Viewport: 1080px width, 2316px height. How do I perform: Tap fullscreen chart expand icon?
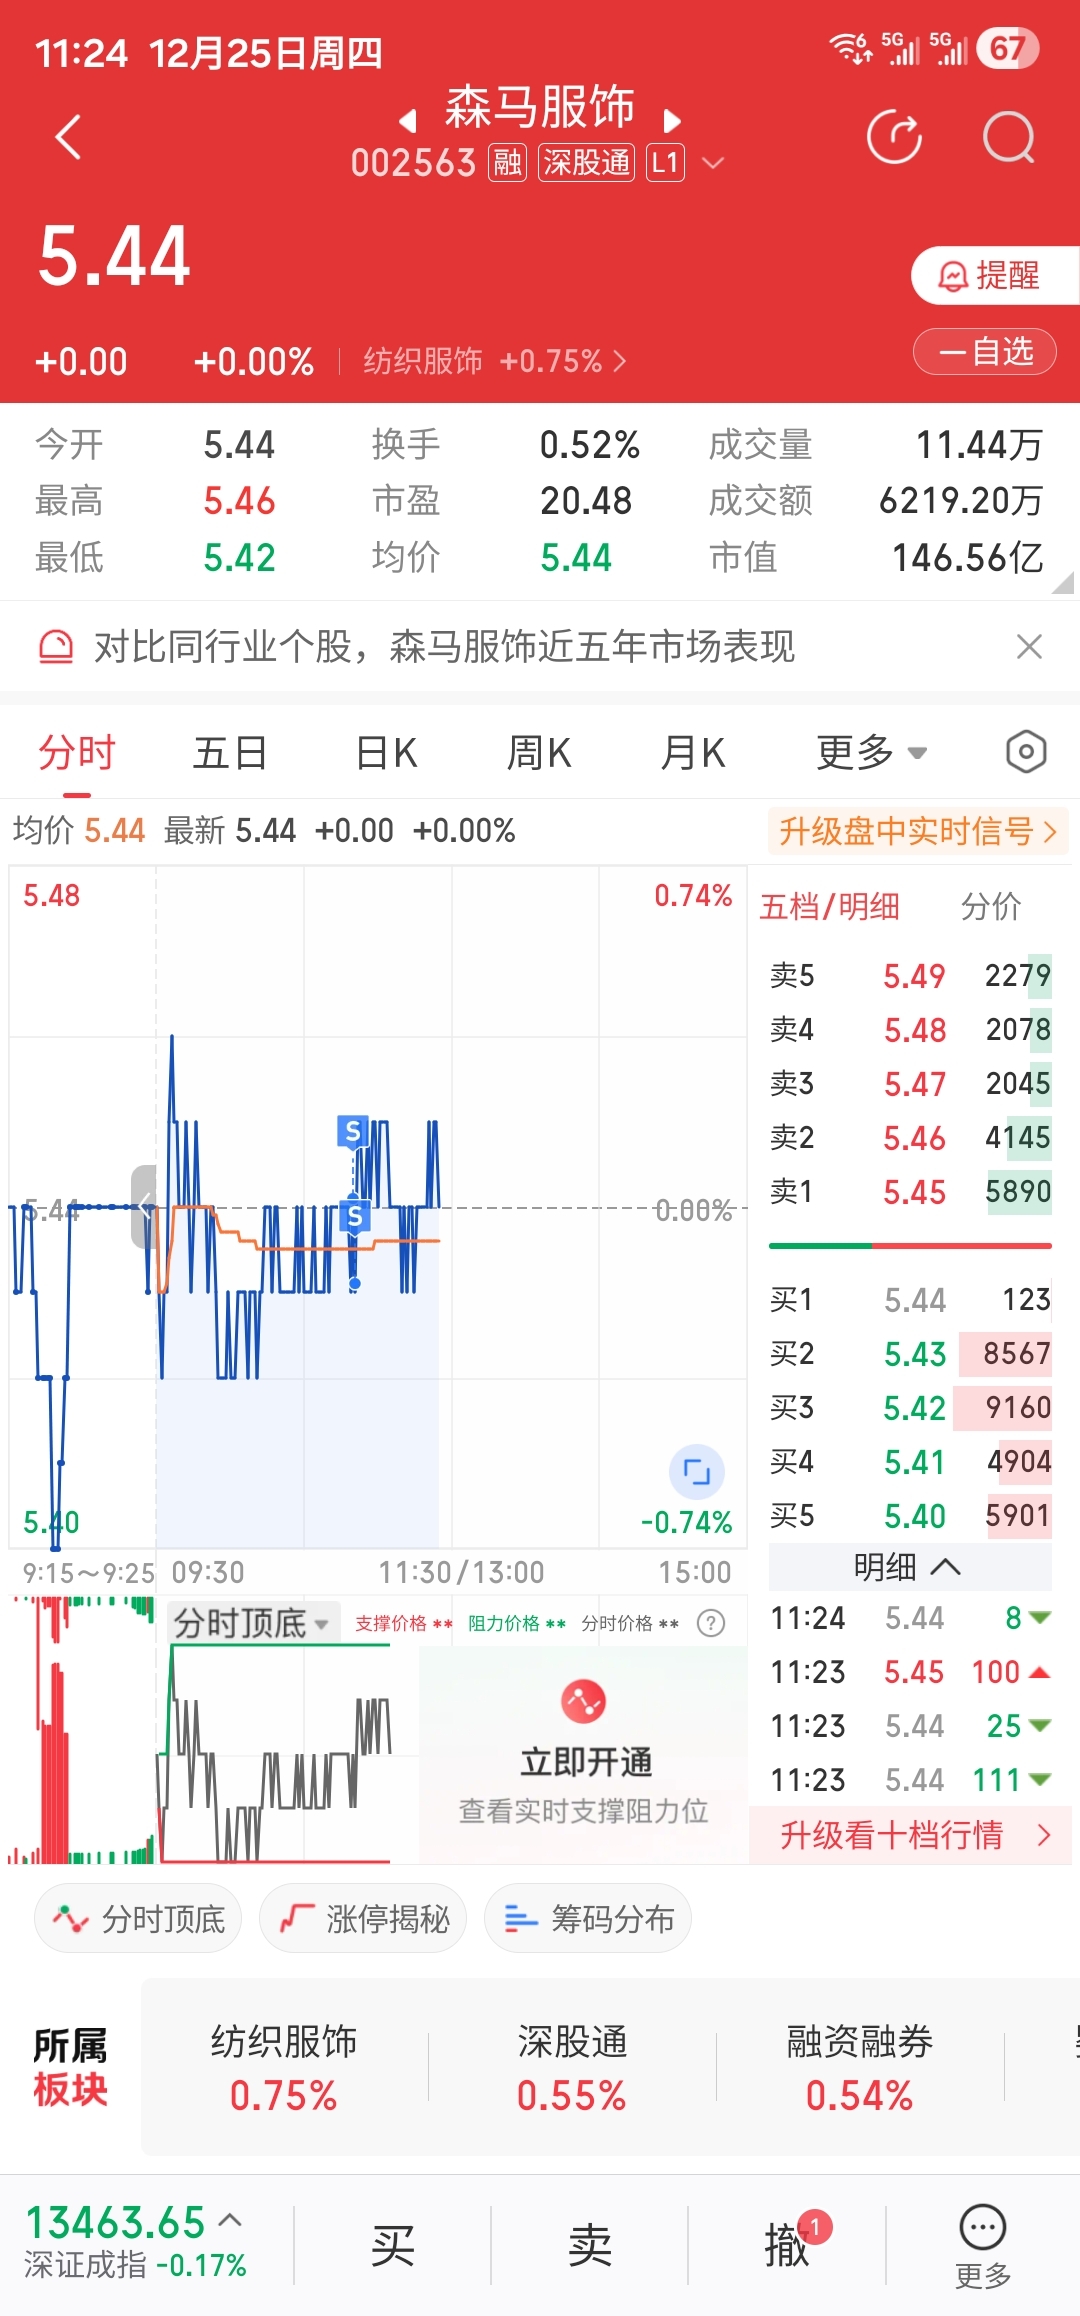[x=696, y=1471]
